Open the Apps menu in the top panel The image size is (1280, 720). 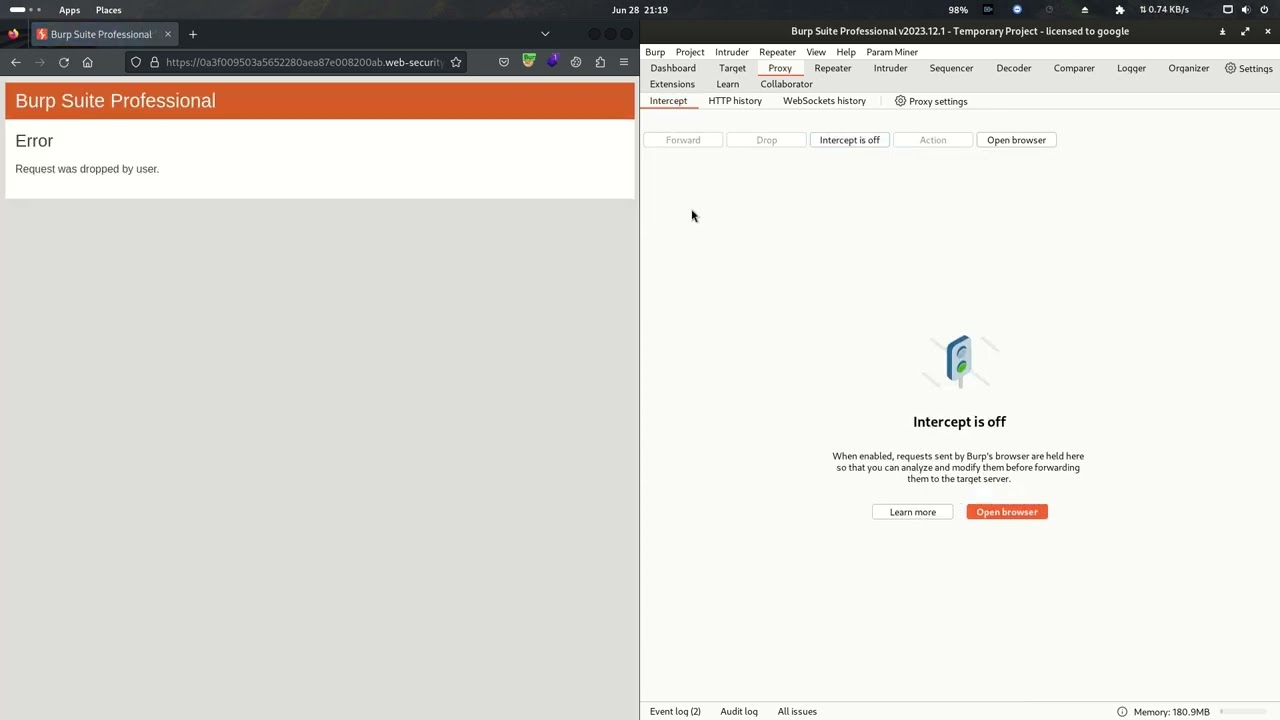(69, 10)
